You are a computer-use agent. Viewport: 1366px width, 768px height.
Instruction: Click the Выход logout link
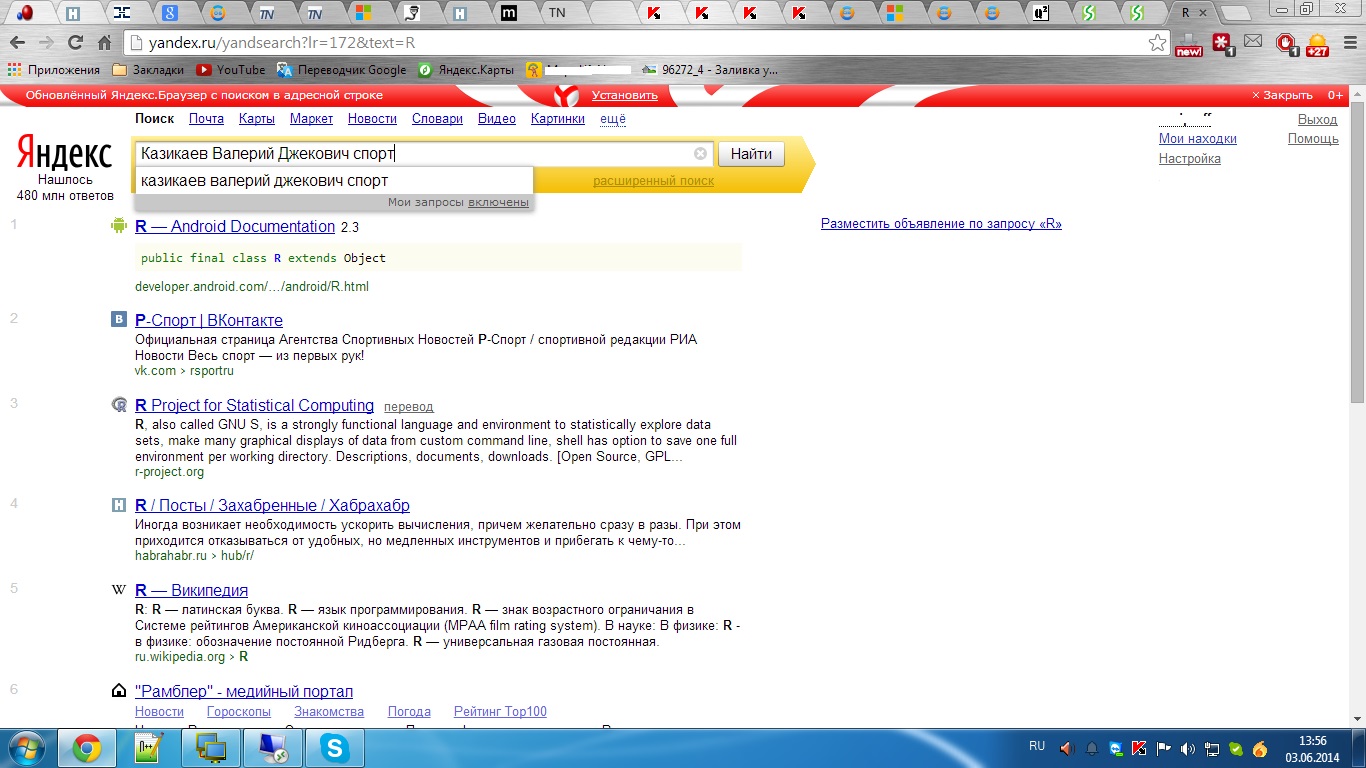(1317, 119)
